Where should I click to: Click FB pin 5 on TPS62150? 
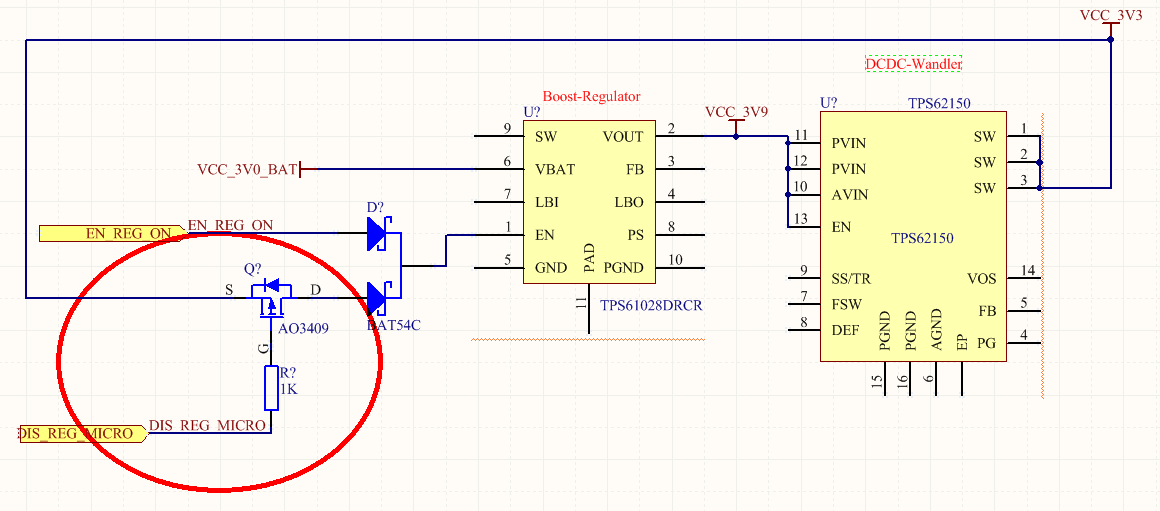[x=1023, y=309]
